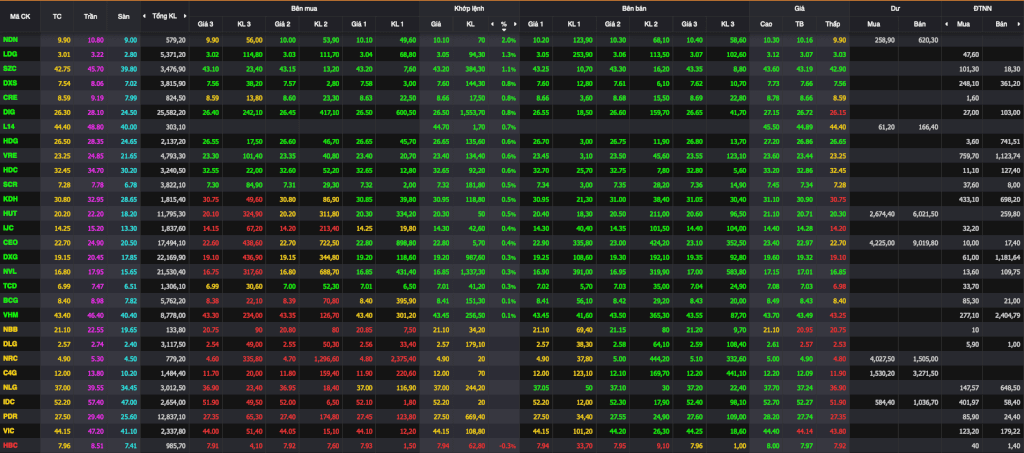Click DIG total volume 25,582,20
The width and height of the screenshot is (1024, 453).
(172, 112)
